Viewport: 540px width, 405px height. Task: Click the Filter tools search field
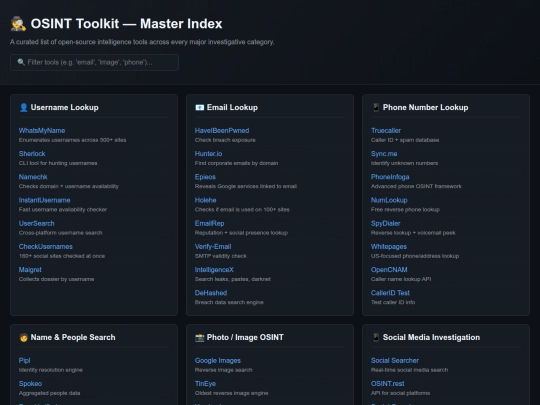(x=94, y=62)
